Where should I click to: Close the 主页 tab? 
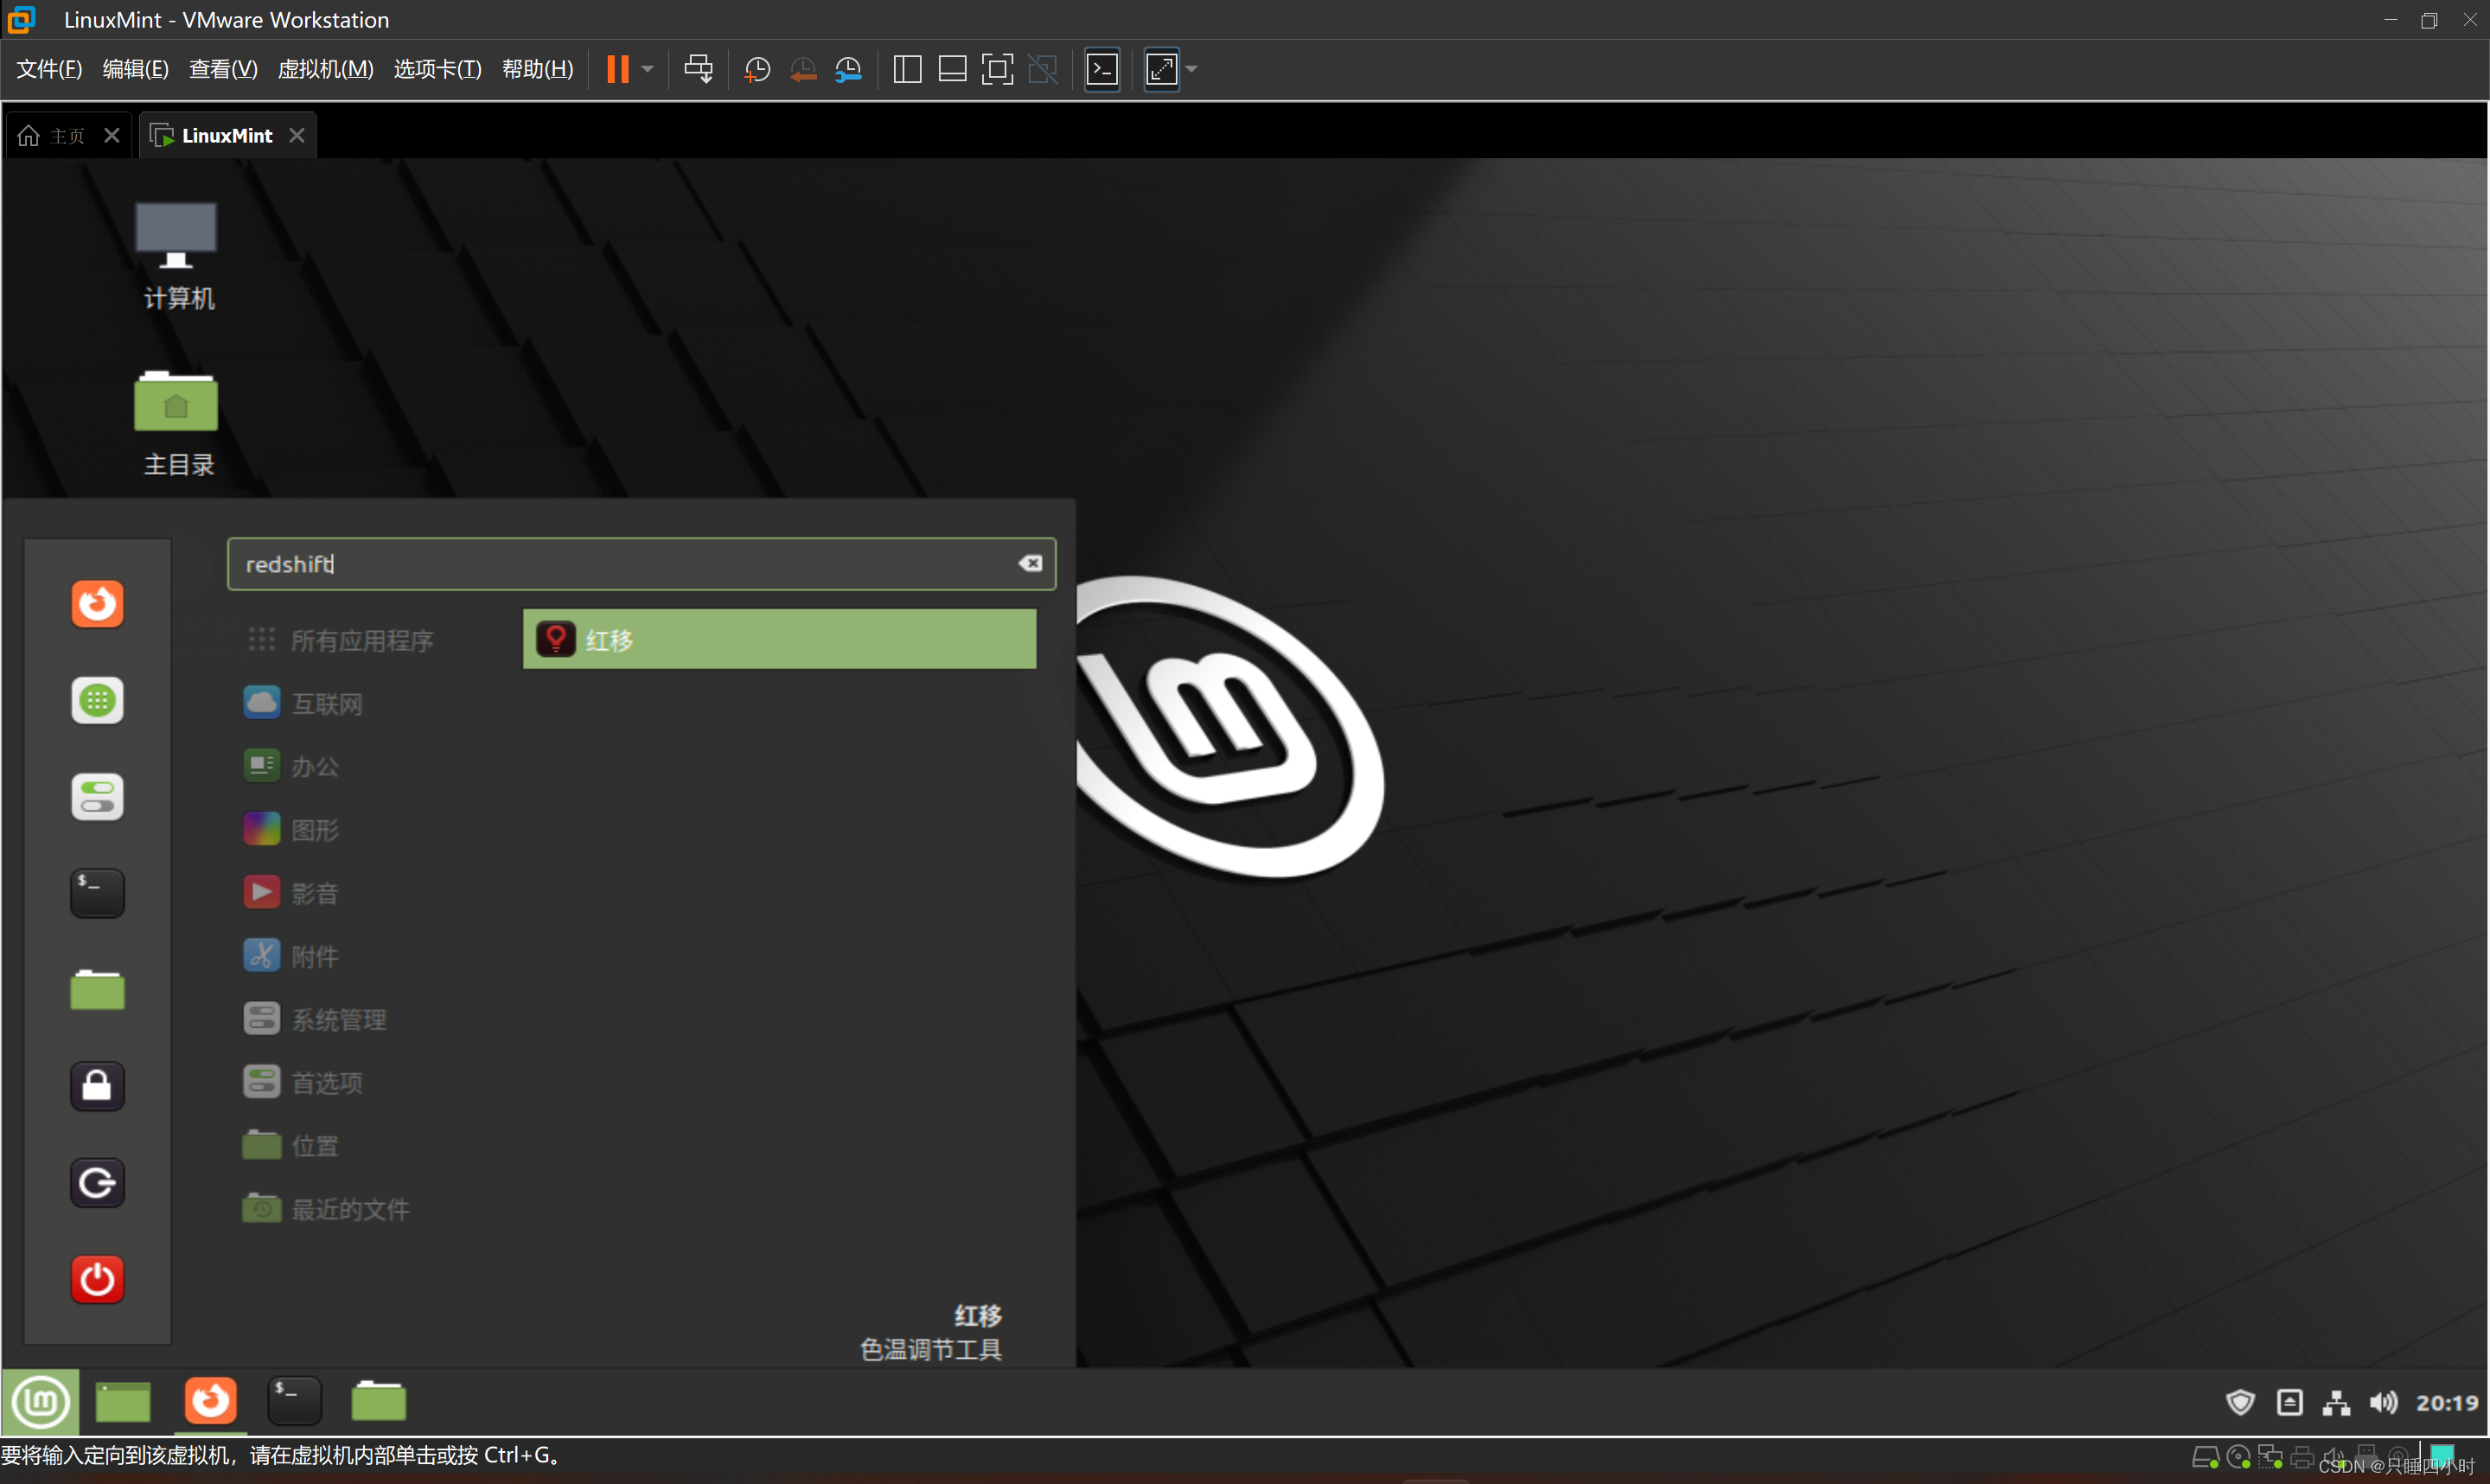(112, 135)
